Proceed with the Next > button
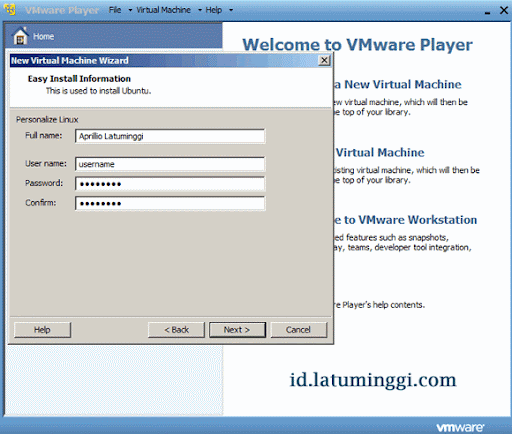Image resolution: width=512 pixels, height=434 pixels. 237,330
